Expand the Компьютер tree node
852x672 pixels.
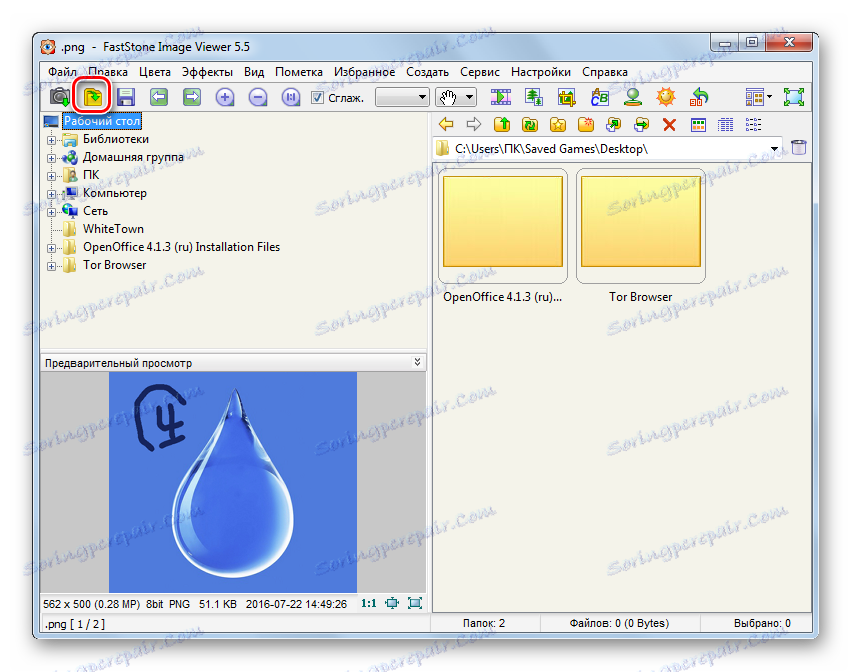pos(51,194)
